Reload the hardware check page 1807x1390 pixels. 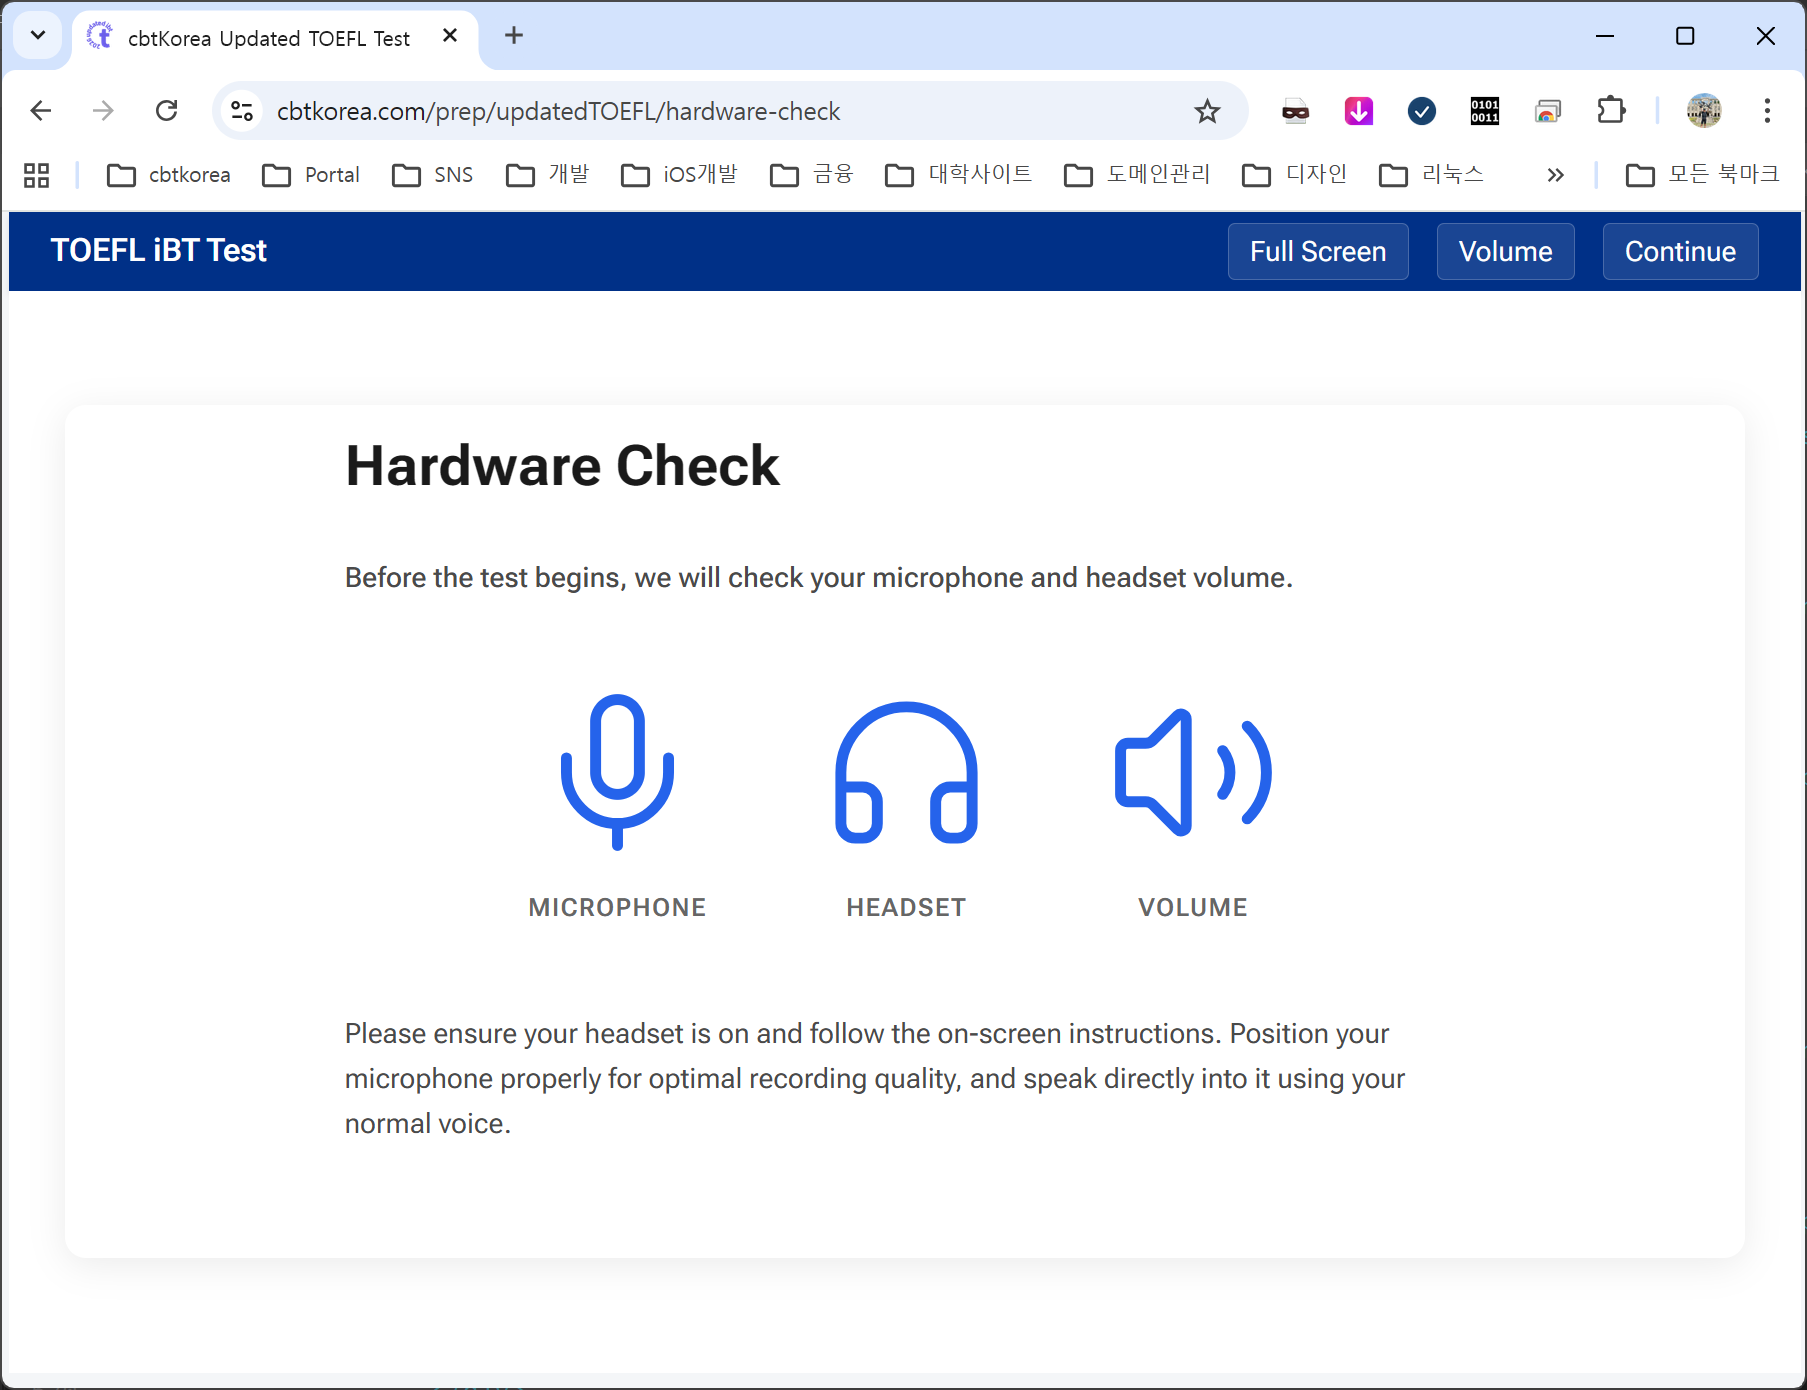(x=167, y=111)
